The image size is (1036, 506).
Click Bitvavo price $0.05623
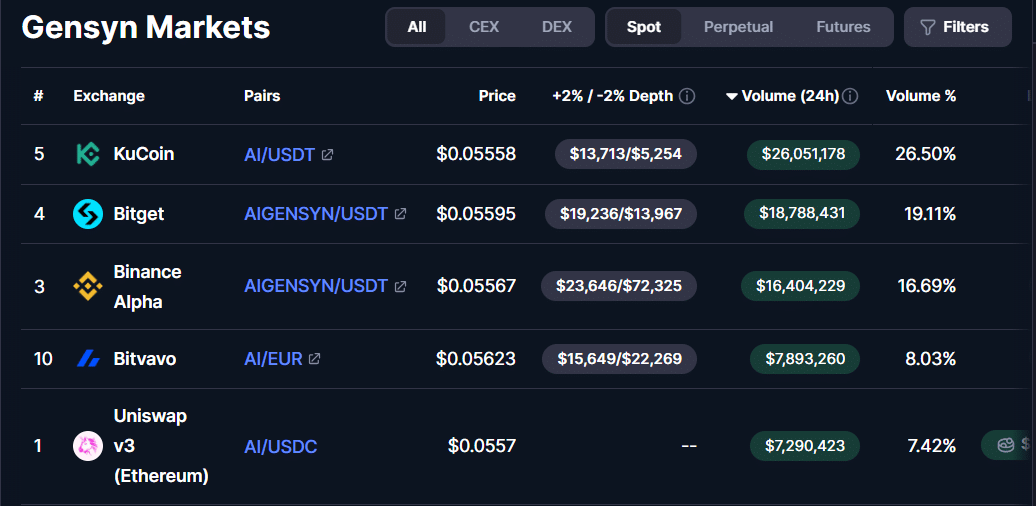pos(476,359)
